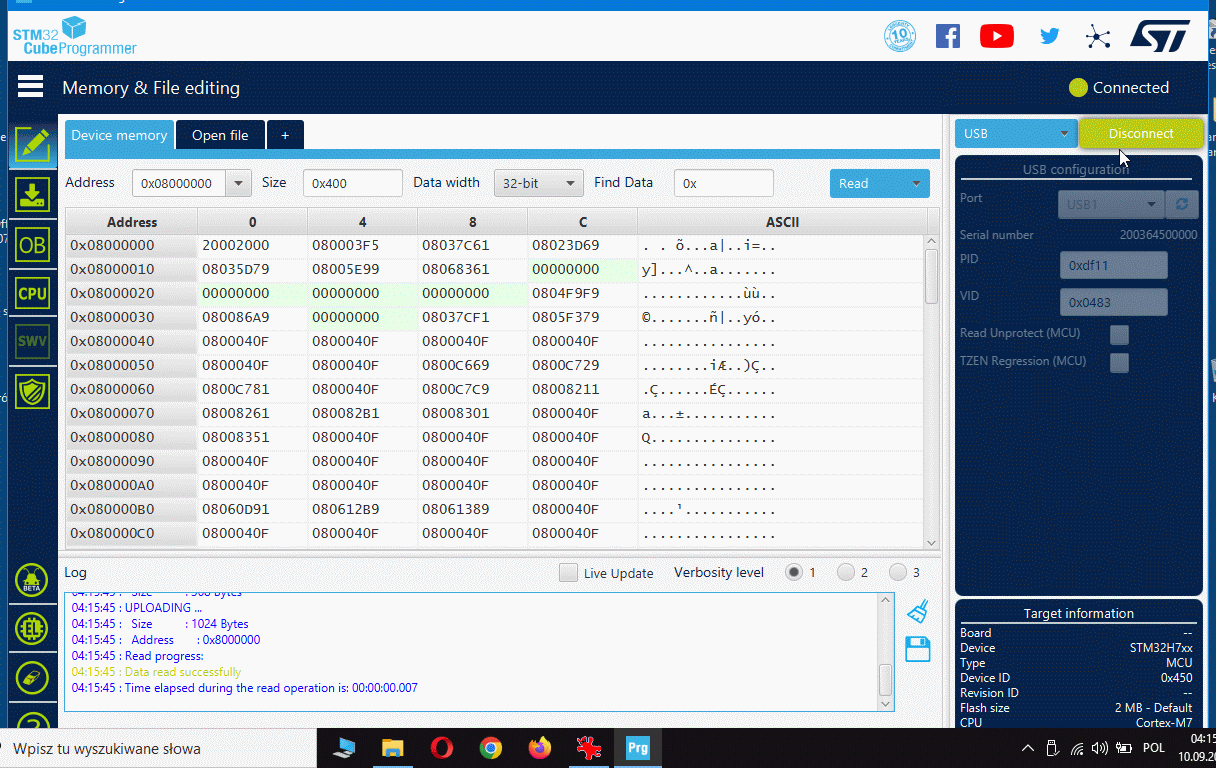Open the Erasing & Programming download icon
Screen dimensions: 1216x768
[32, 195]
